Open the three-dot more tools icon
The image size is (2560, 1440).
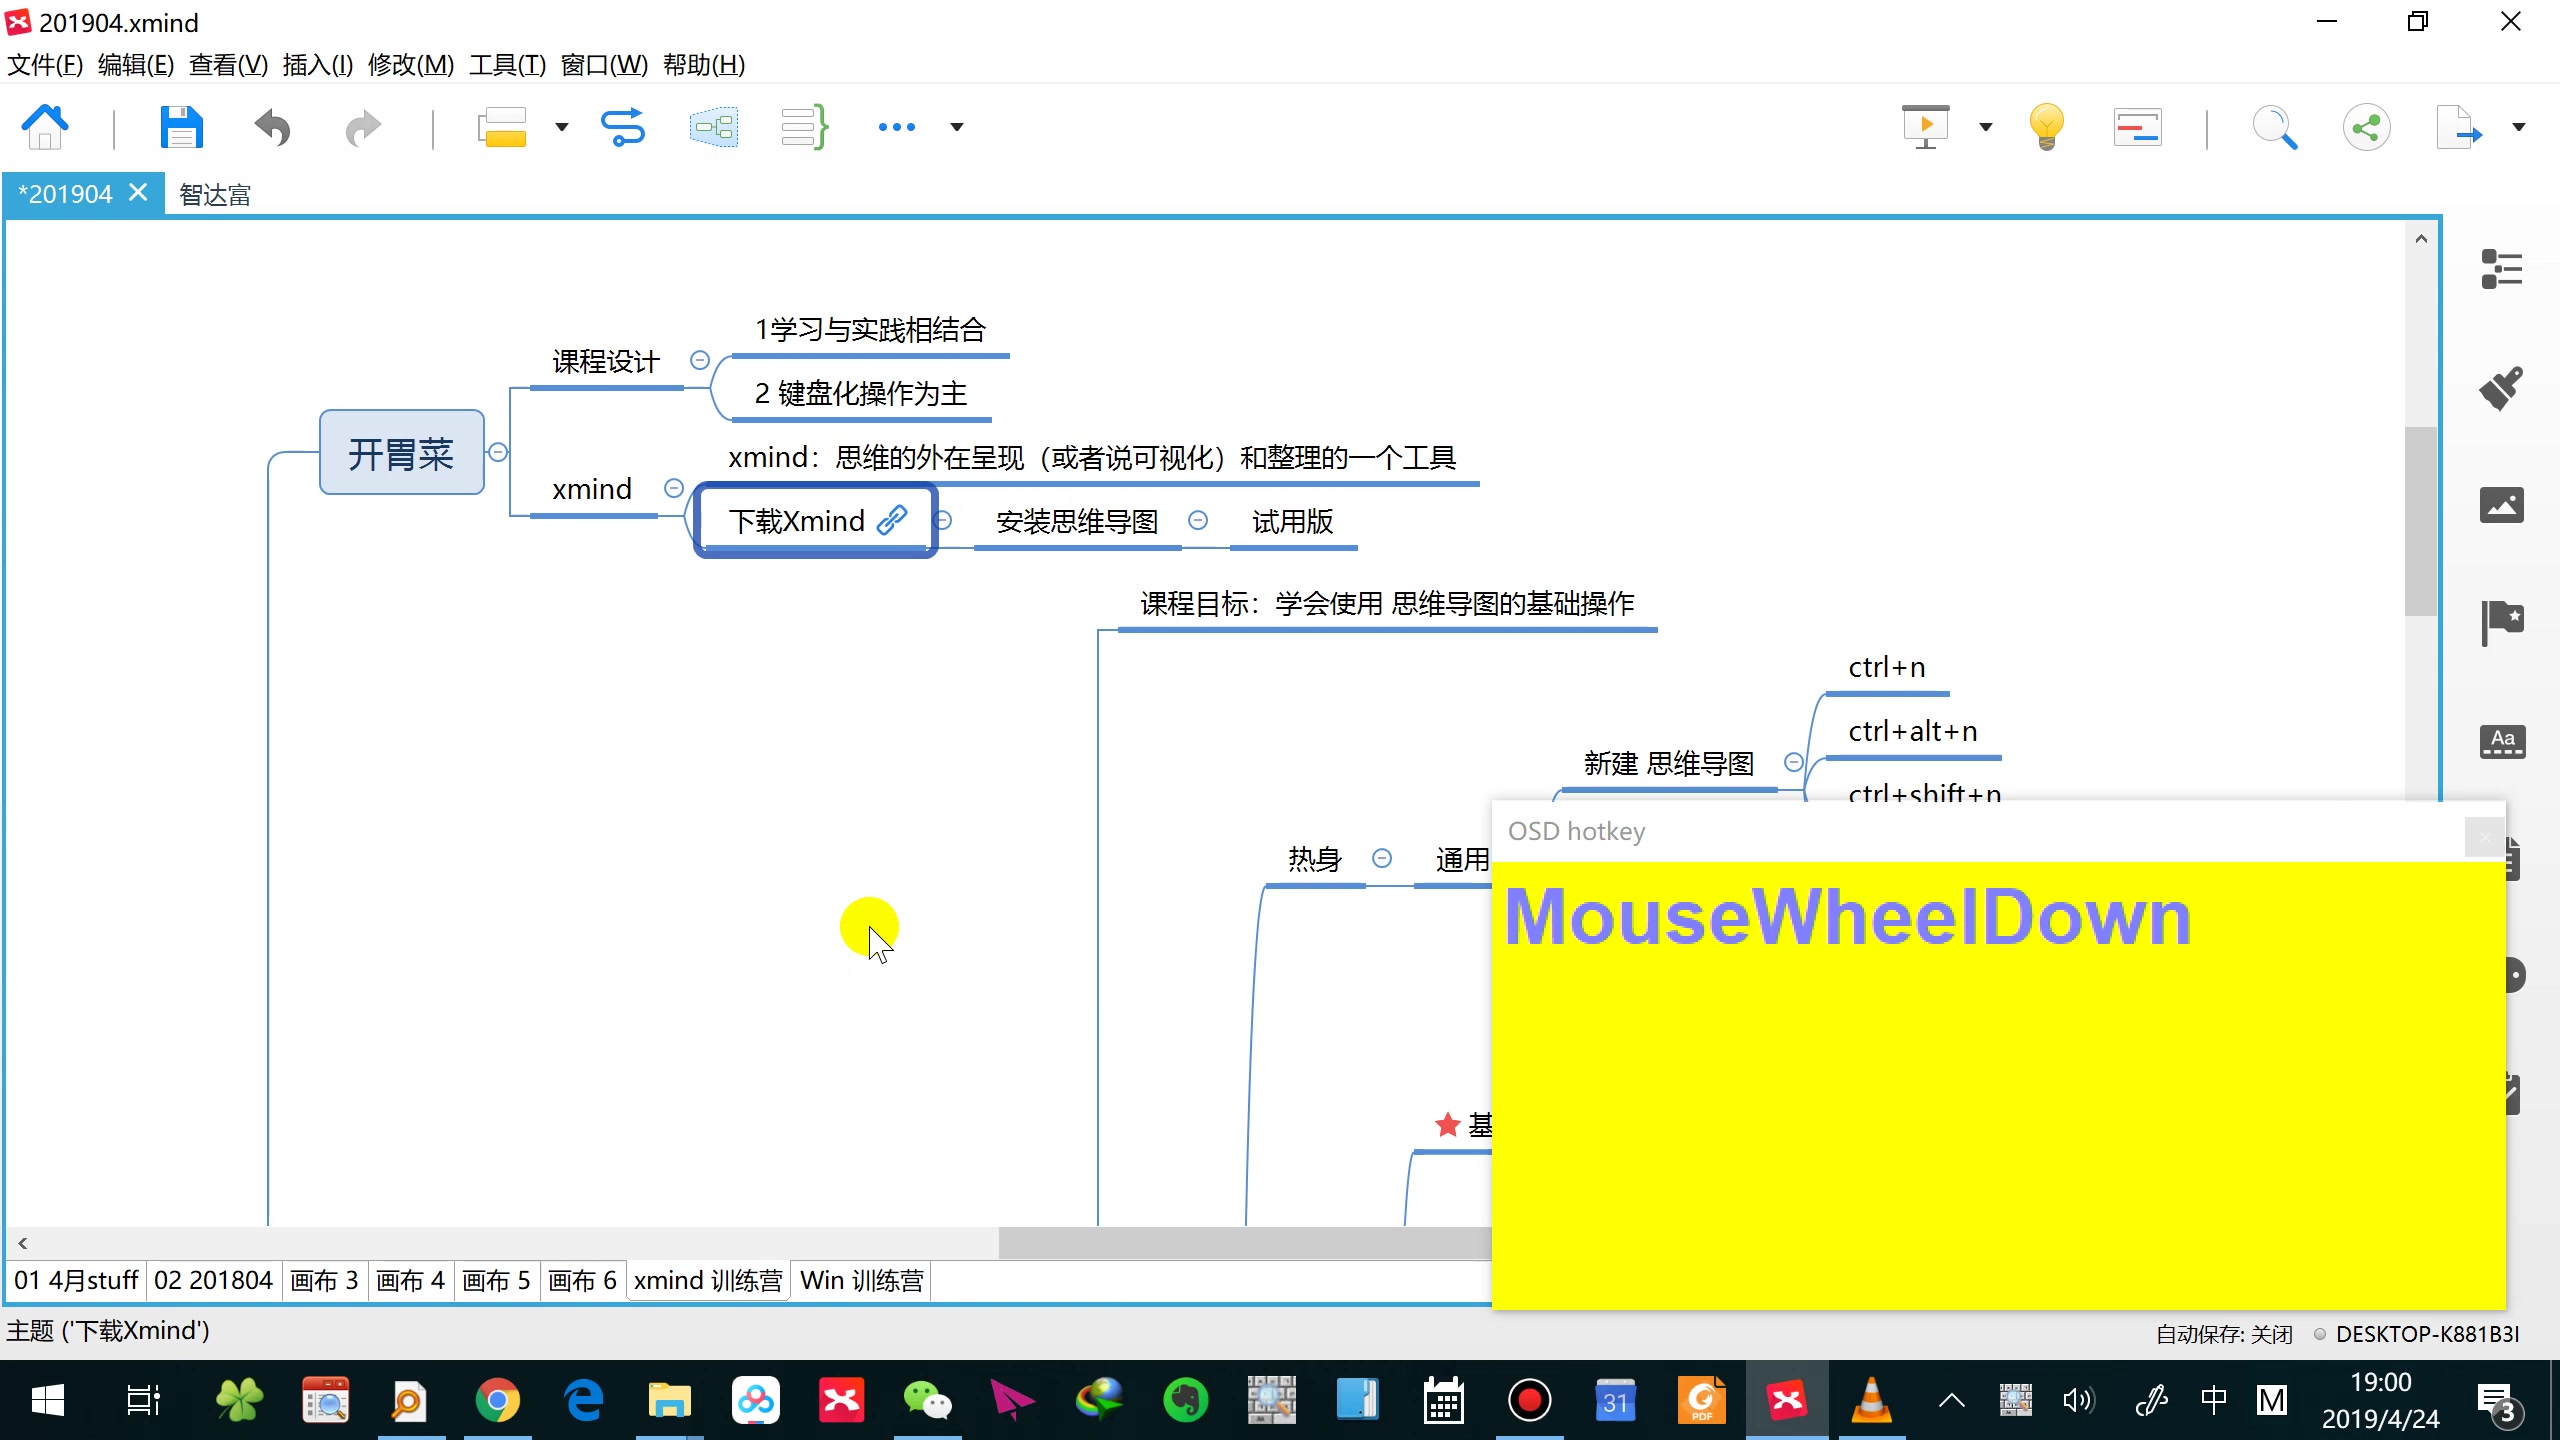896,127
